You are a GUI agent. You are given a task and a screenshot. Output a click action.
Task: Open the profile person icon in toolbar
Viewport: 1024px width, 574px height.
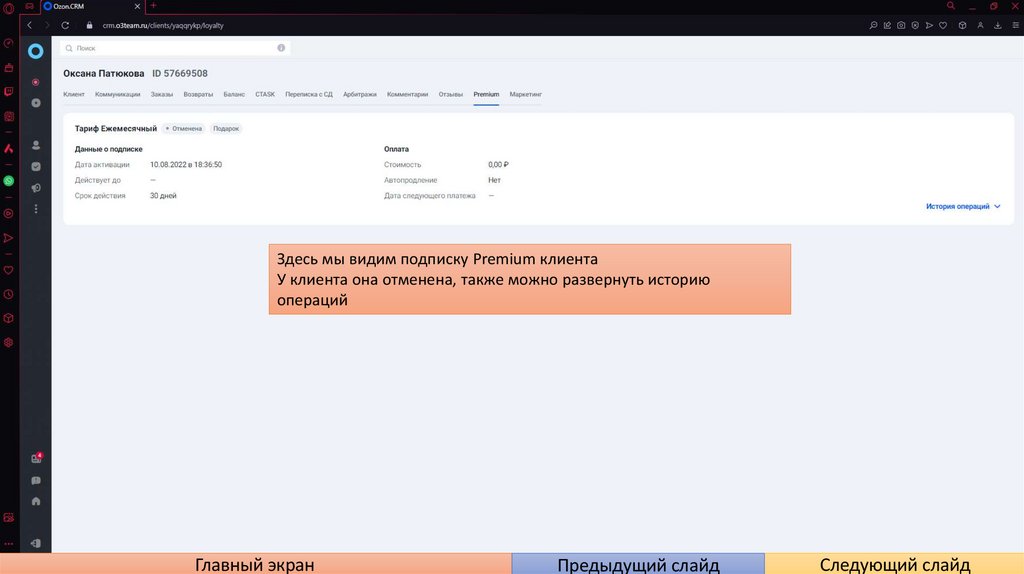coord(980,25)
